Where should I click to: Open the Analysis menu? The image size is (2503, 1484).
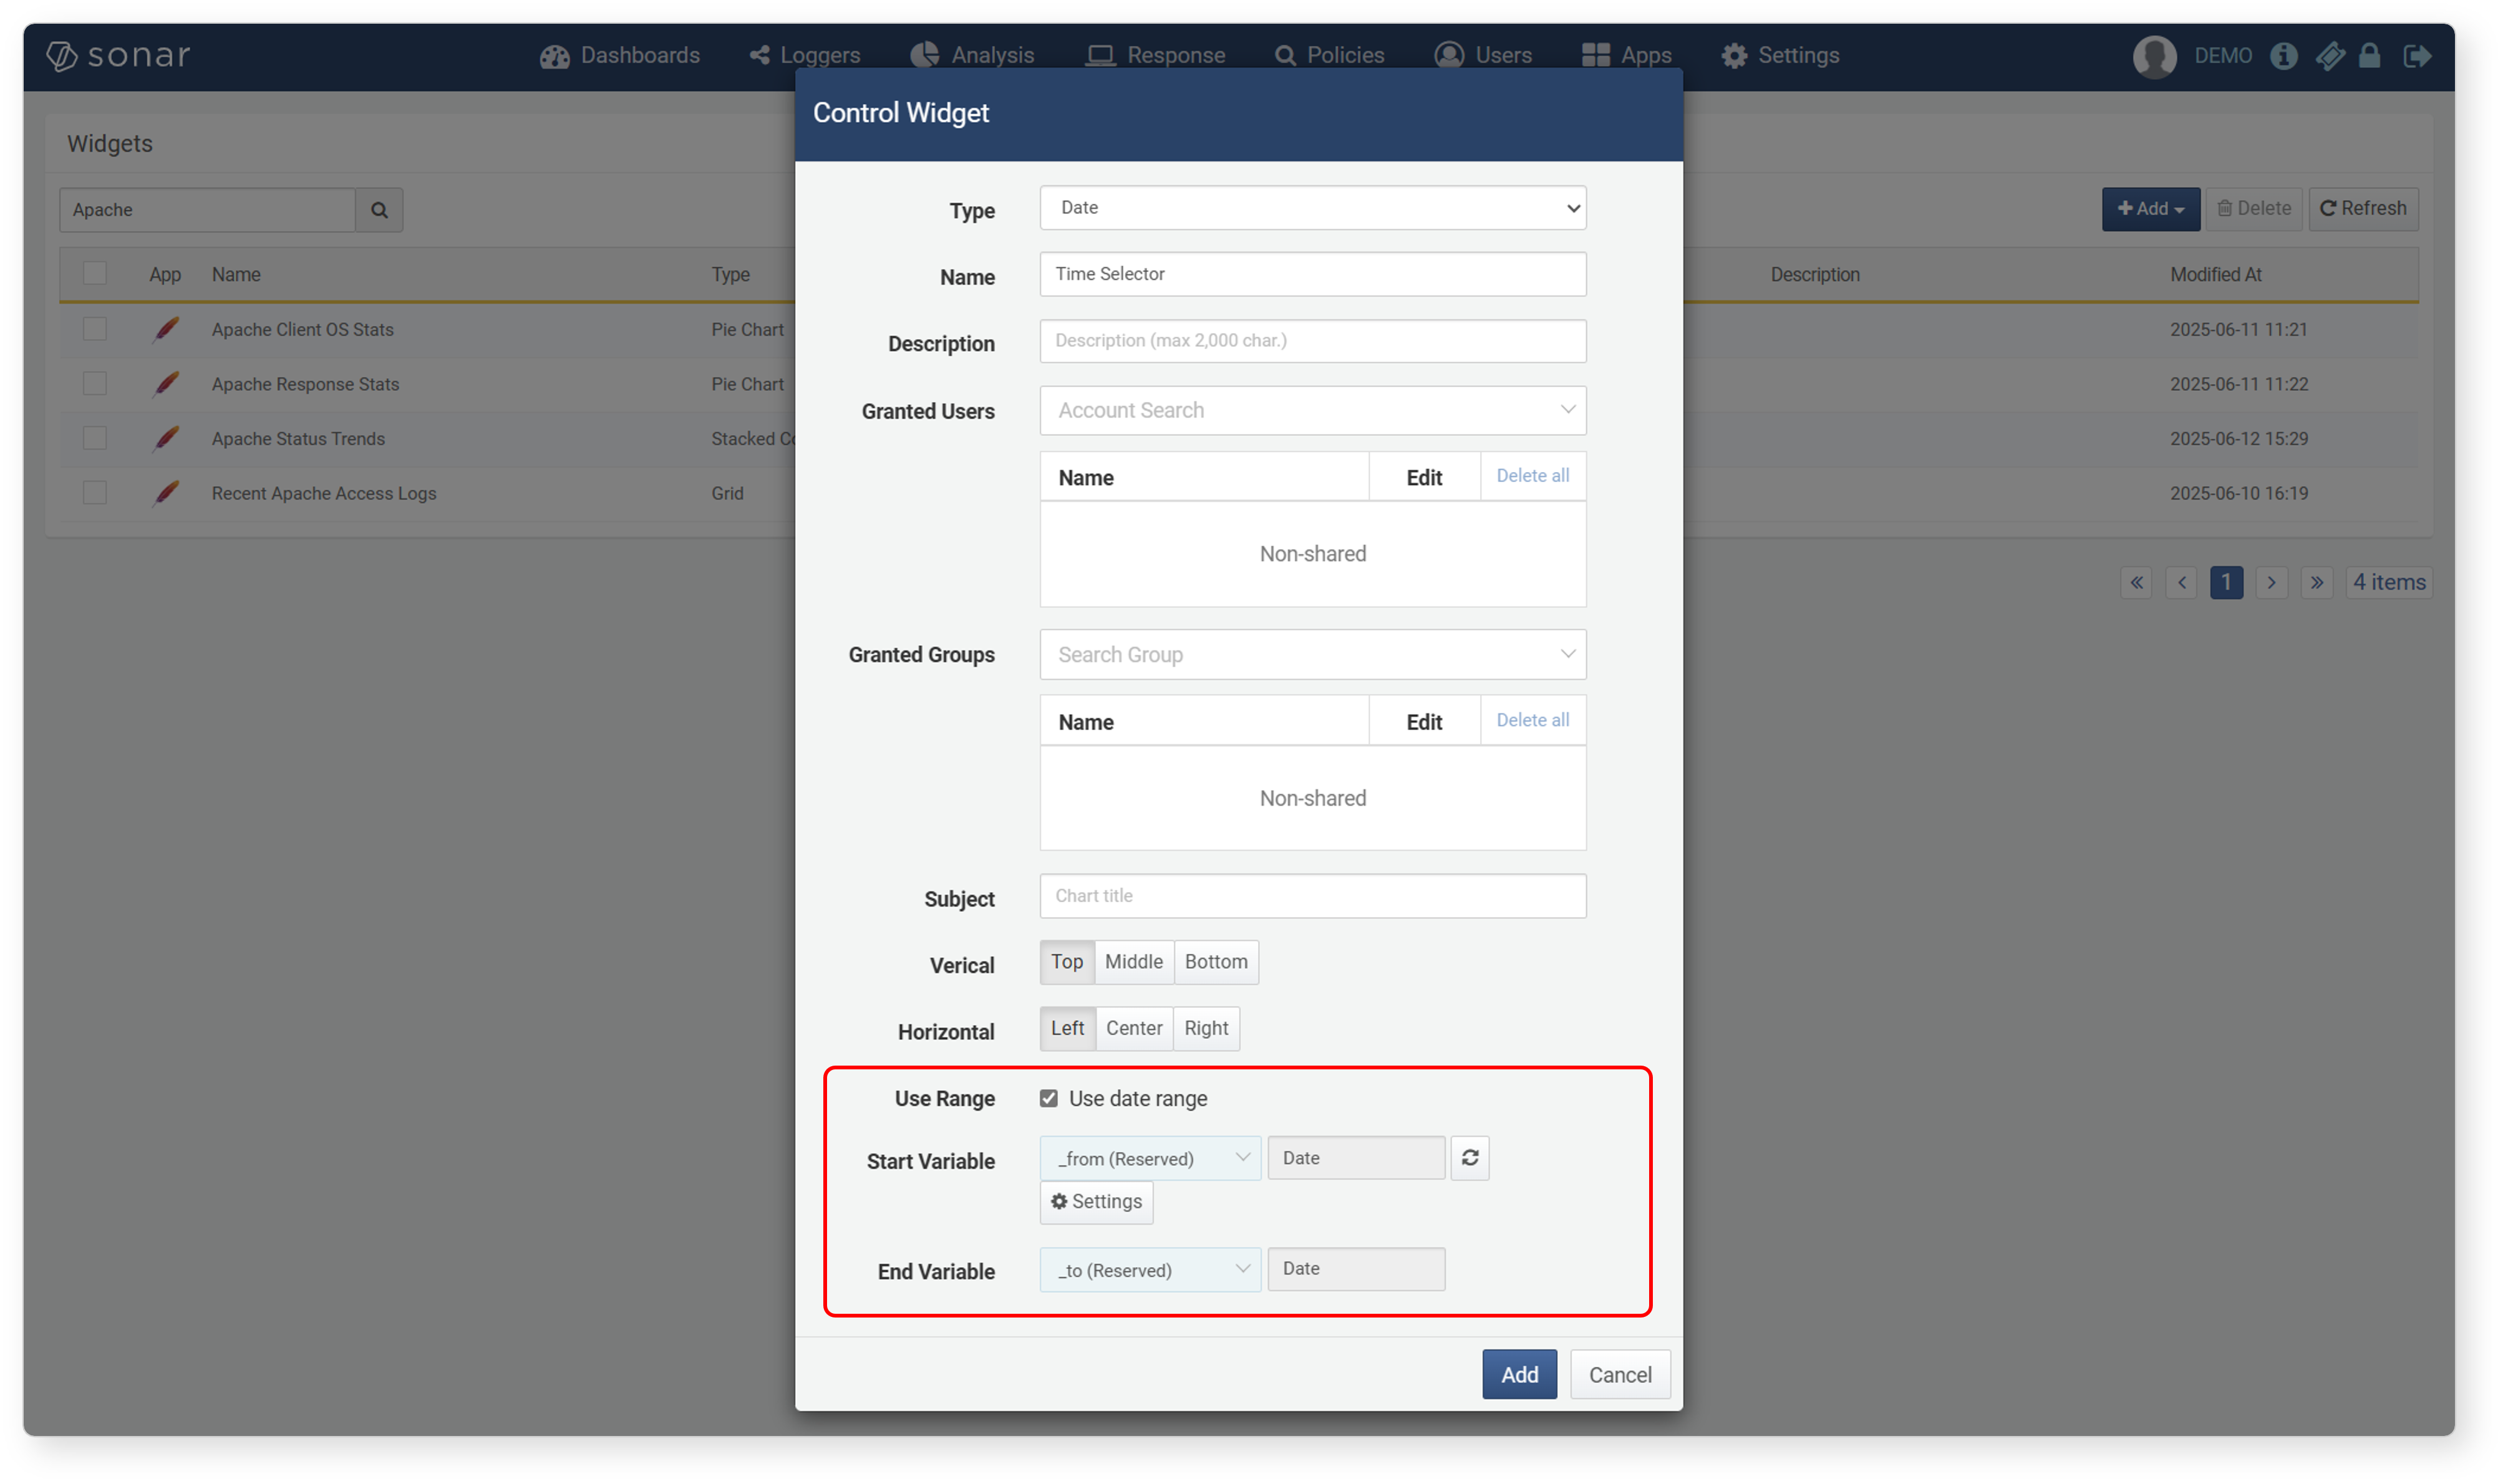pos(972,55)
